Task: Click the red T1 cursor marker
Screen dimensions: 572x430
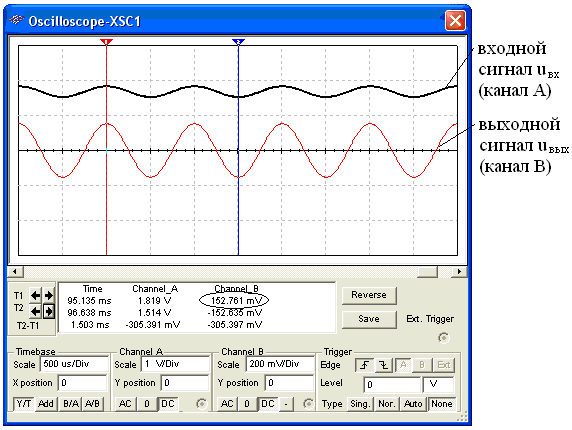Action: pos(106,42)
